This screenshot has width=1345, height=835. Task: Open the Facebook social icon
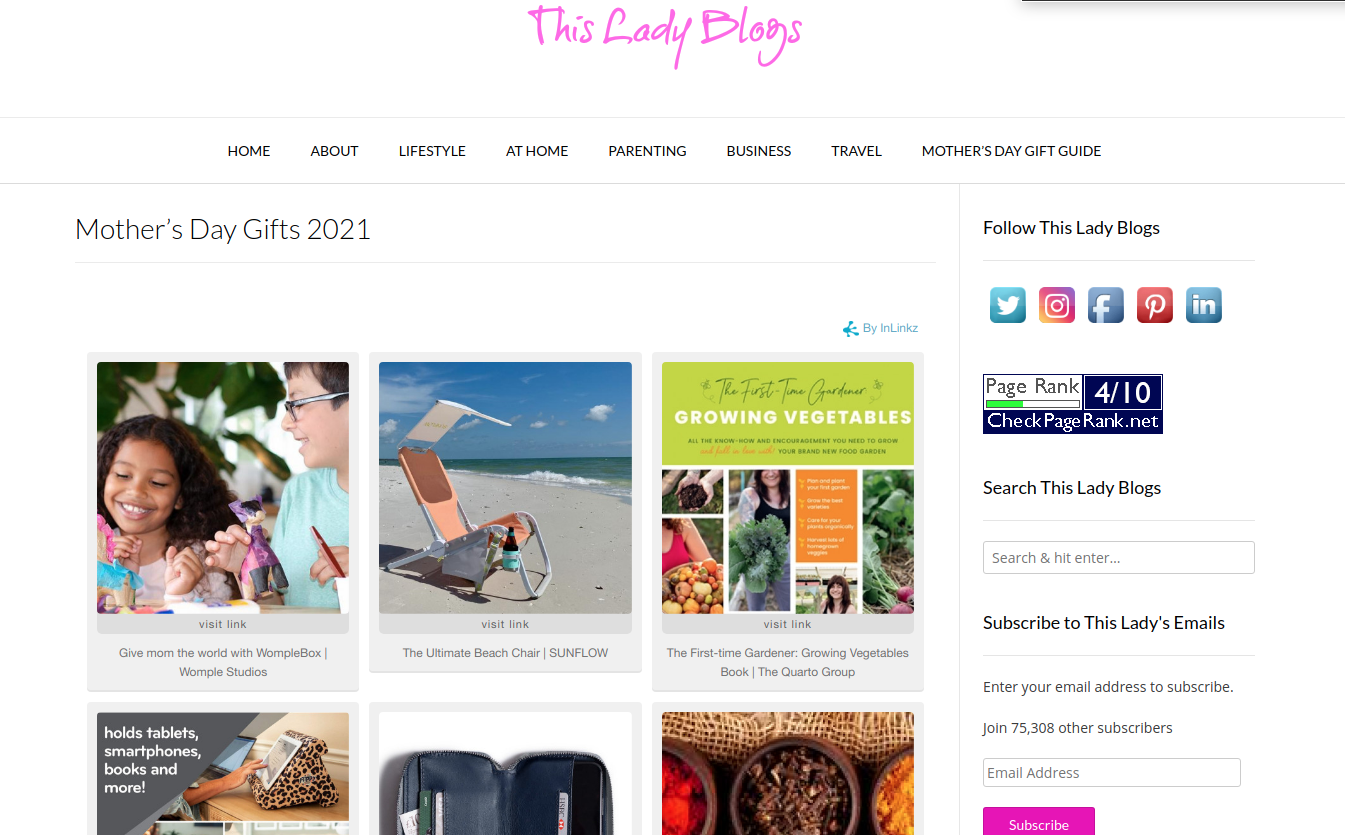[1105, 305]
